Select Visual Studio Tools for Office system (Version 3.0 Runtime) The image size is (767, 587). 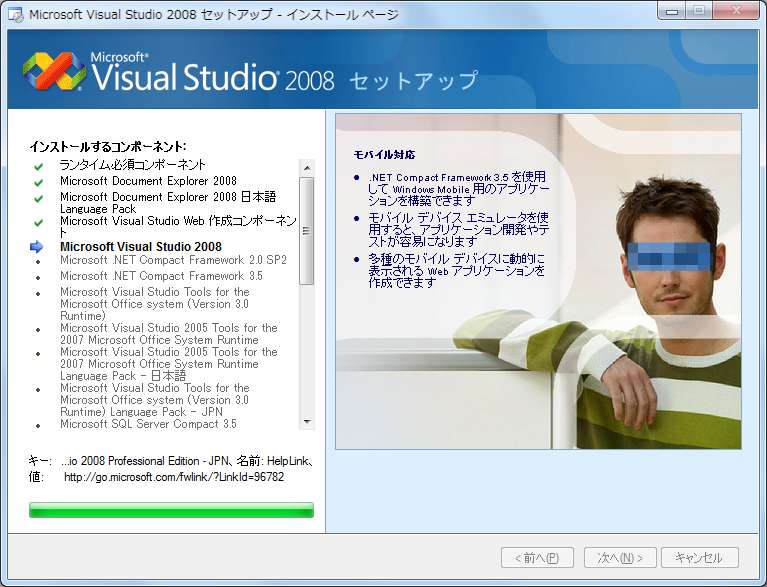pyautogui.click(x=155, y=304)
